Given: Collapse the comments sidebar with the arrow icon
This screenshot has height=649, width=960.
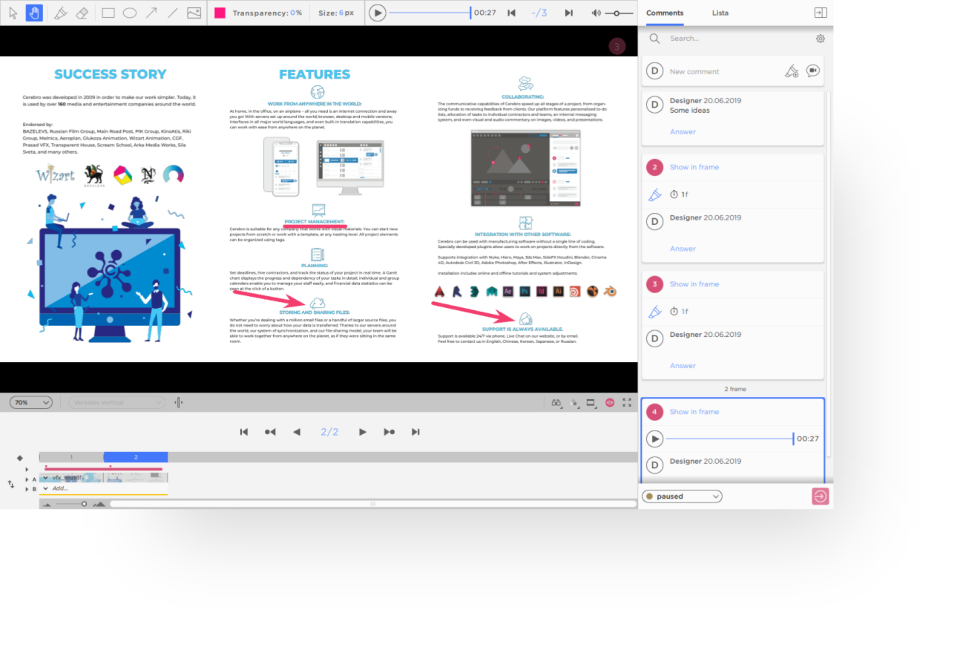Looking at the screenshot, I should tap(818, 12).
